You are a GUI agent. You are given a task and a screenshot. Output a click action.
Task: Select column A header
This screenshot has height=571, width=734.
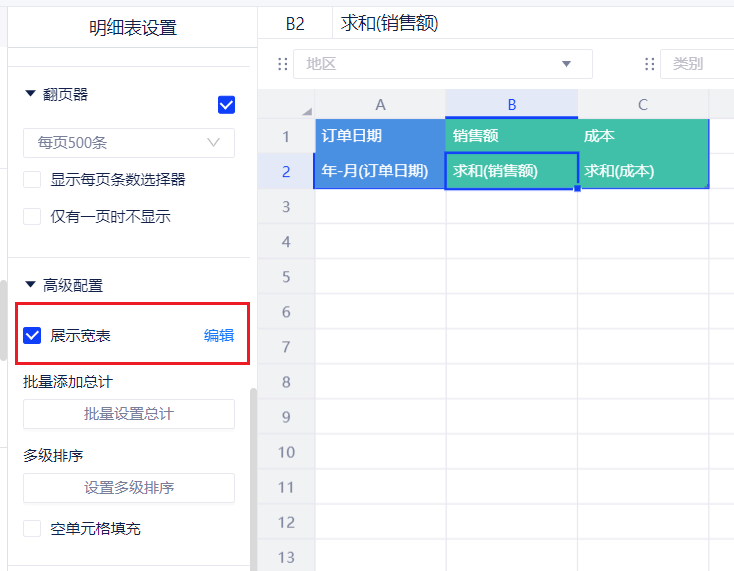click(380, 105)
